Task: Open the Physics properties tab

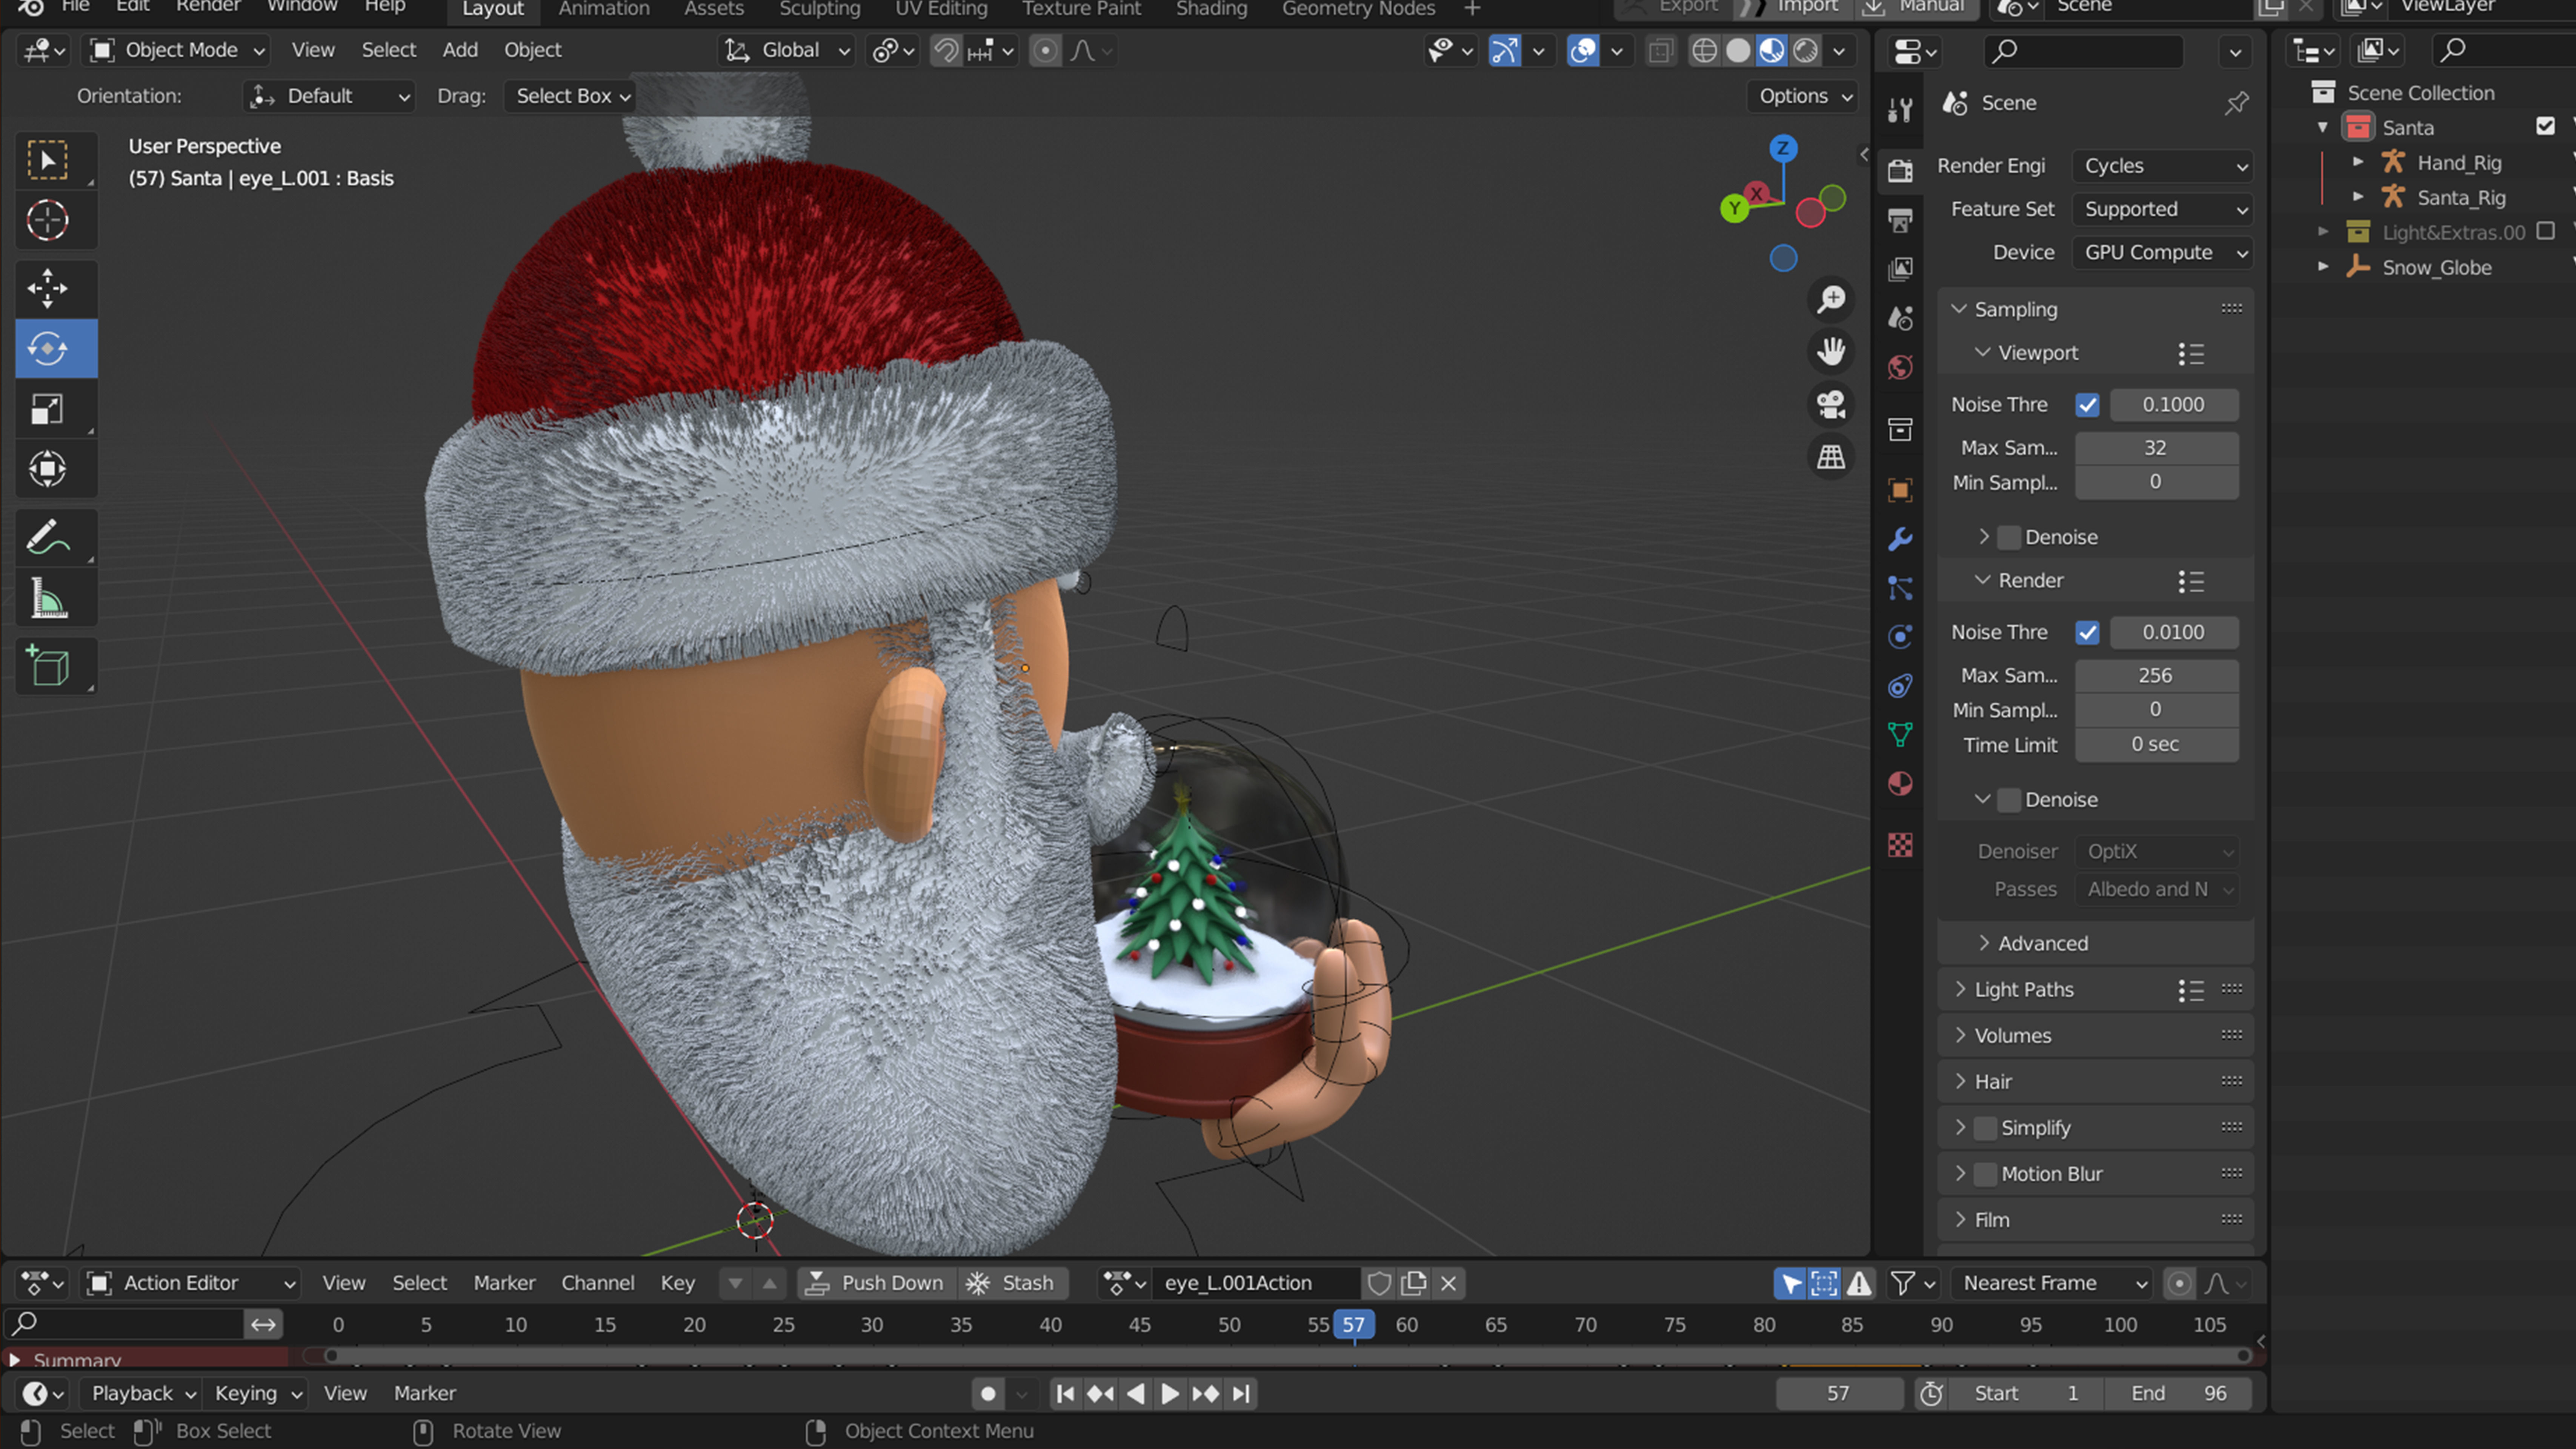Action: pos(1900,637)
